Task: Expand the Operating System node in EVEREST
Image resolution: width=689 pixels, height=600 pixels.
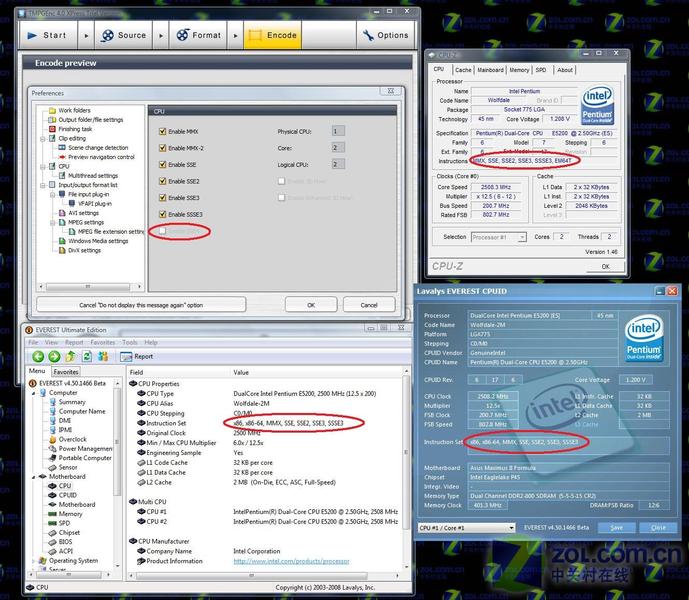Action: [34, 561]
